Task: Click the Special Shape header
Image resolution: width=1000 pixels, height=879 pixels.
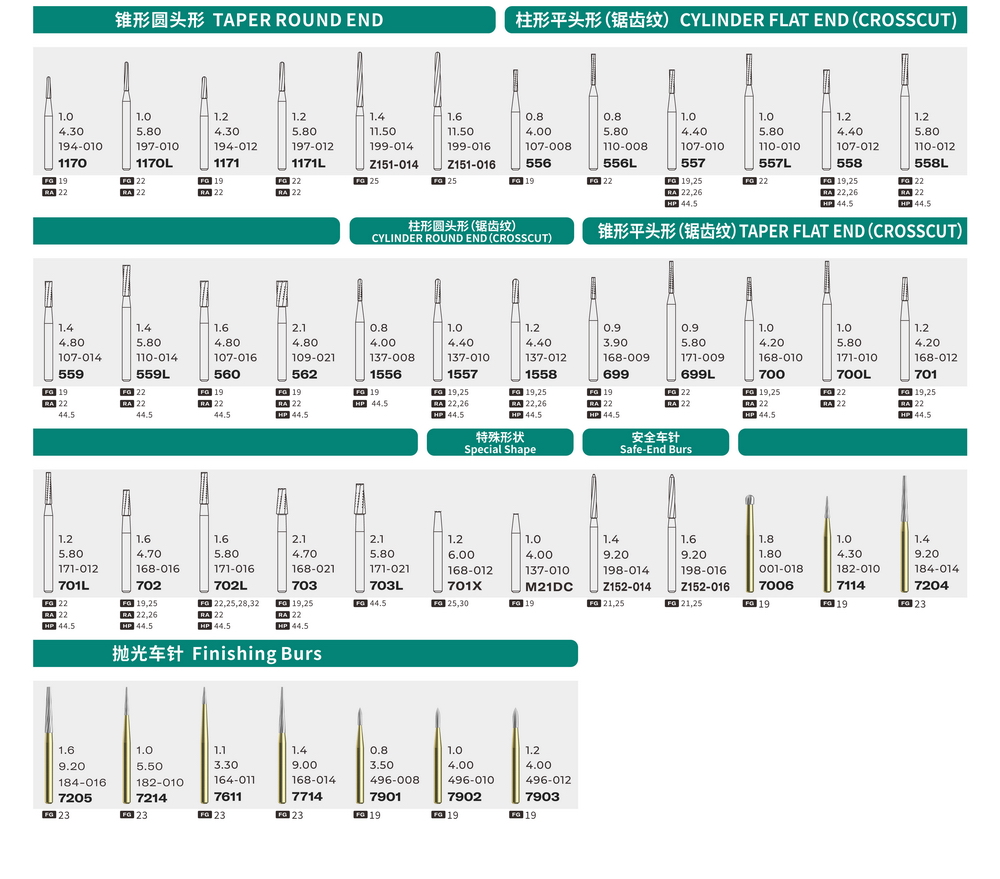Action: [500, 443]
